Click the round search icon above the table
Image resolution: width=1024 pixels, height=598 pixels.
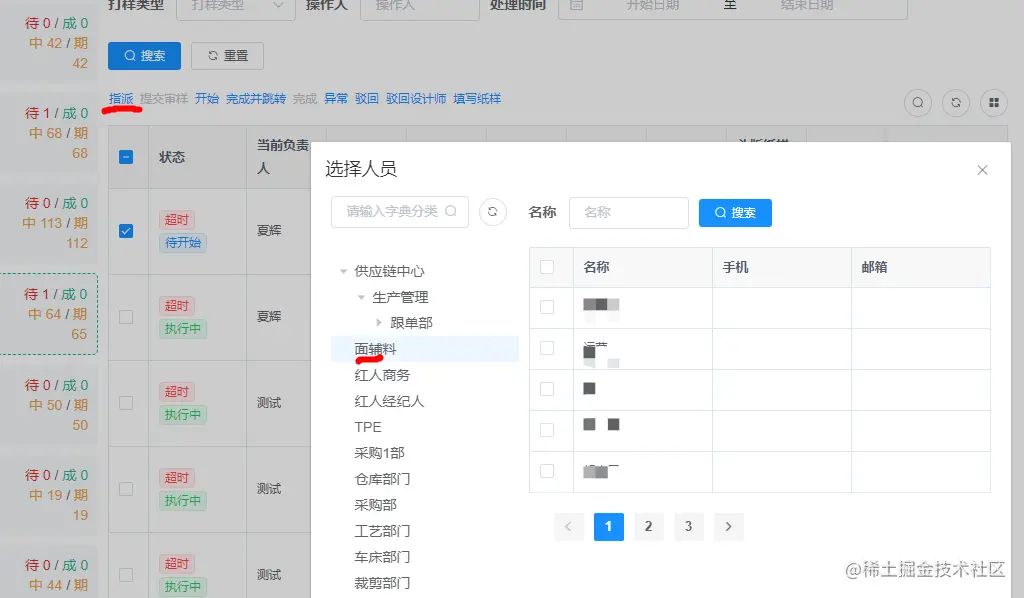pyautogui.click(x=918, y=102)
